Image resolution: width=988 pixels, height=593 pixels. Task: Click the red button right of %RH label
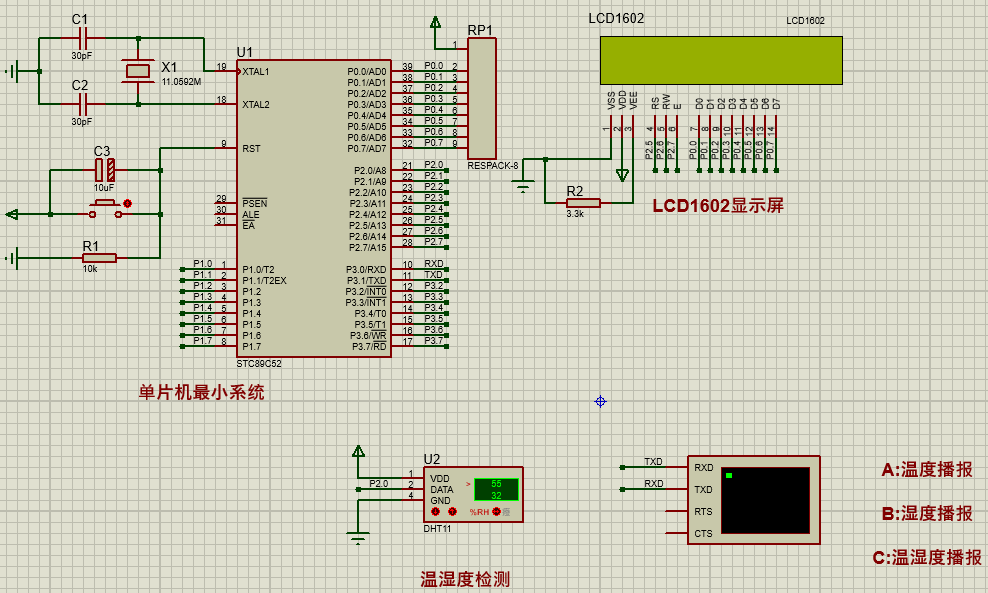[495, 512]
